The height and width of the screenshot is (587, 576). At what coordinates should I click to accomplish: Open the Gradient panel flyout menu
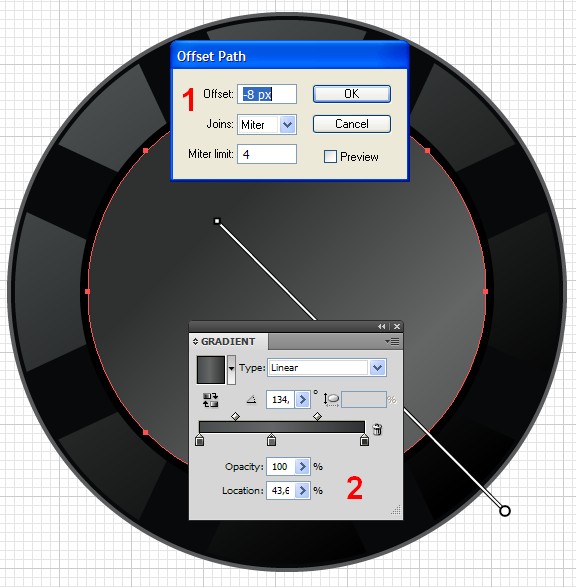tap(392, 341)
